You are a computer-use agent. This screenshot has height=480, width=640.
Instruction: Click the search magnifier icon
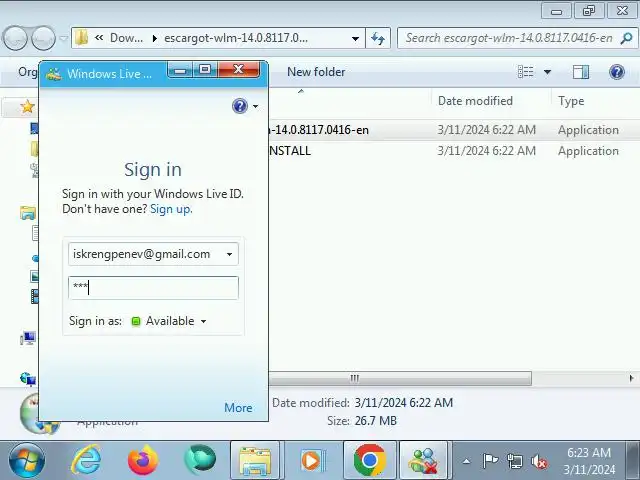coord(626,38)
